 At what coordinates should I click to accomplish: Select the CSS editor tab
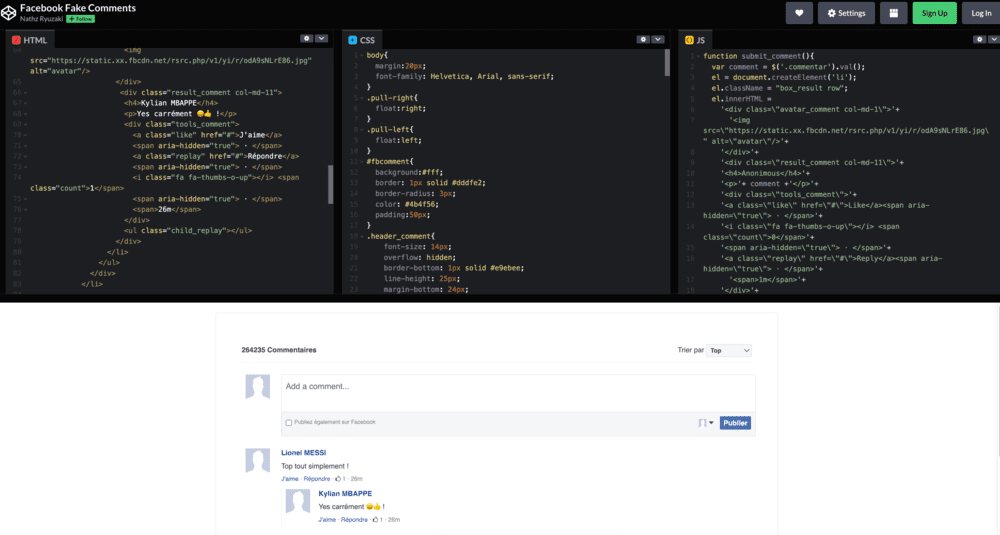pyautogui.click(x=362, y=40)
